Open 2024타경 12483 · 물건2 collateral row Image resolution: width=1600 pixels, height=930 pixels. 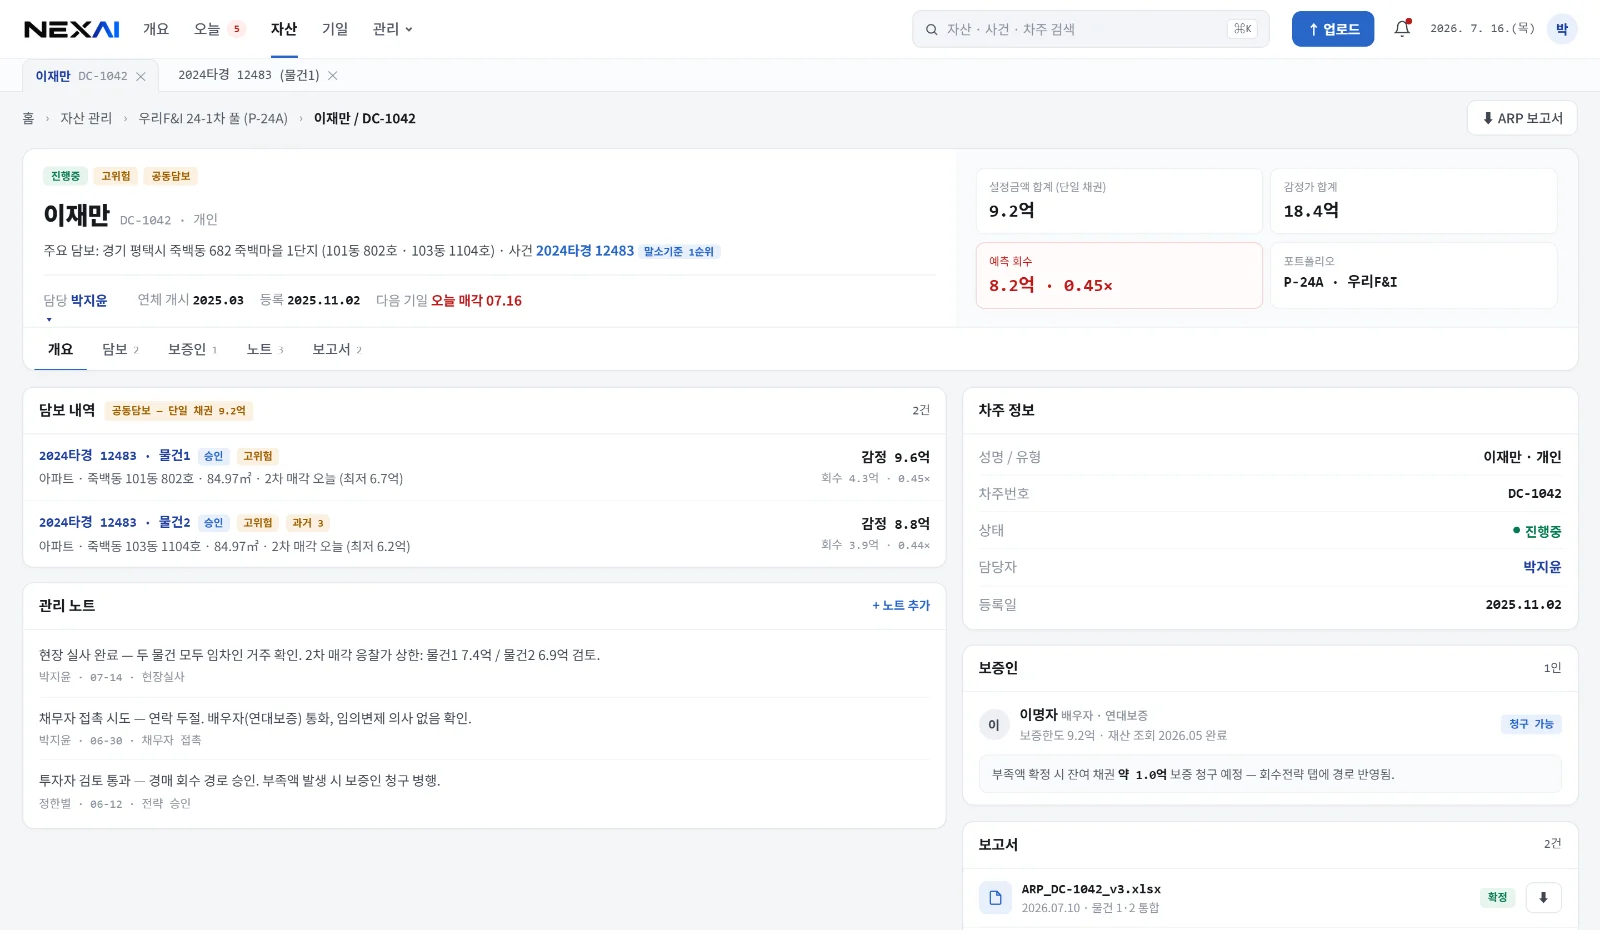[x=484, y=534]
